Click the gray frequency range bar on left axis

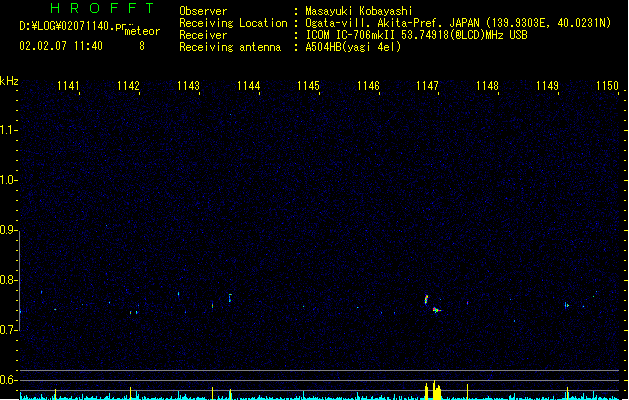(x=19, y=281)
